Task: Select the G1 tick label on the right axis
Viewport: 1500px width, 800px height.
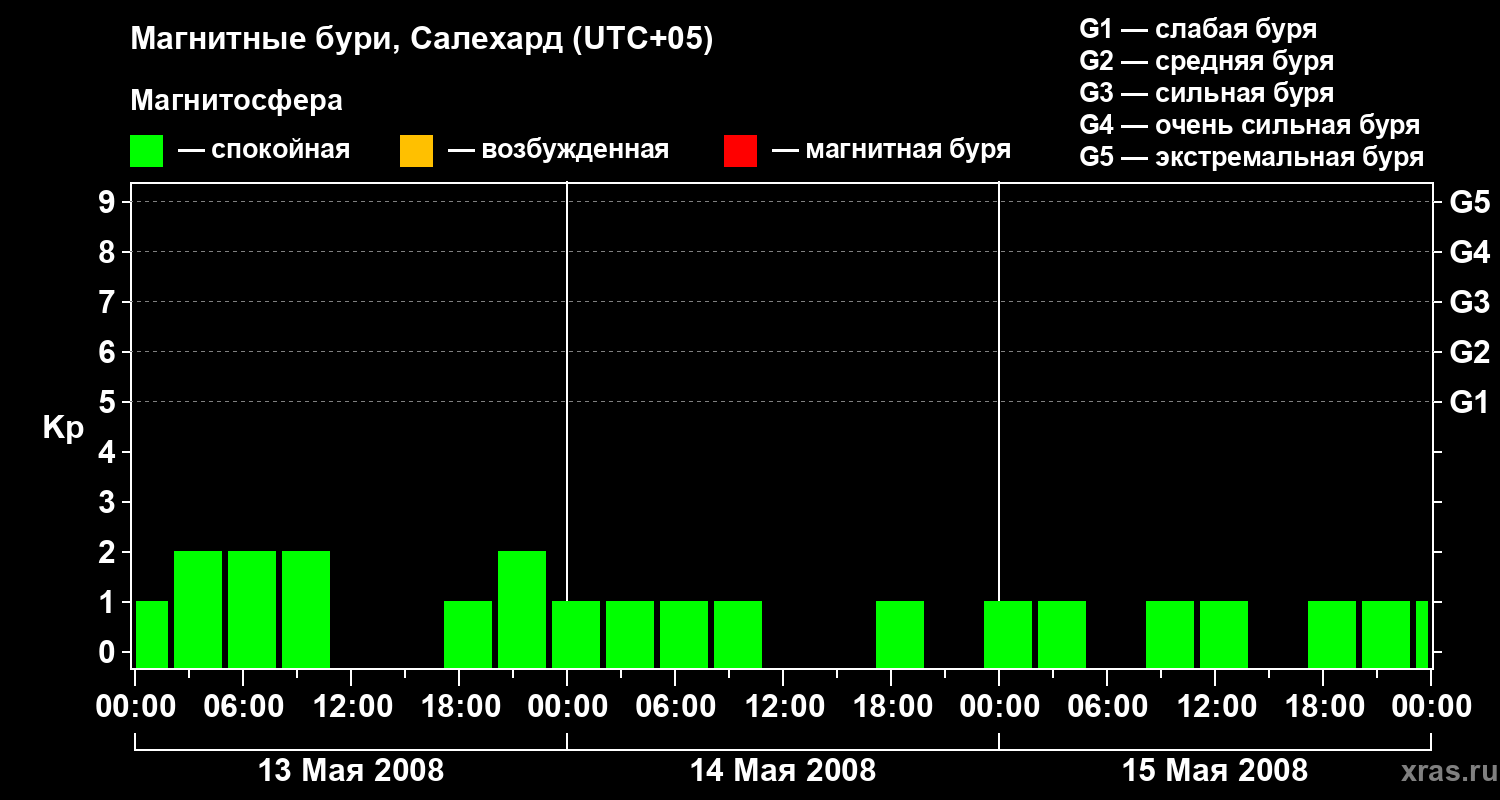Action: (1470, 402)
